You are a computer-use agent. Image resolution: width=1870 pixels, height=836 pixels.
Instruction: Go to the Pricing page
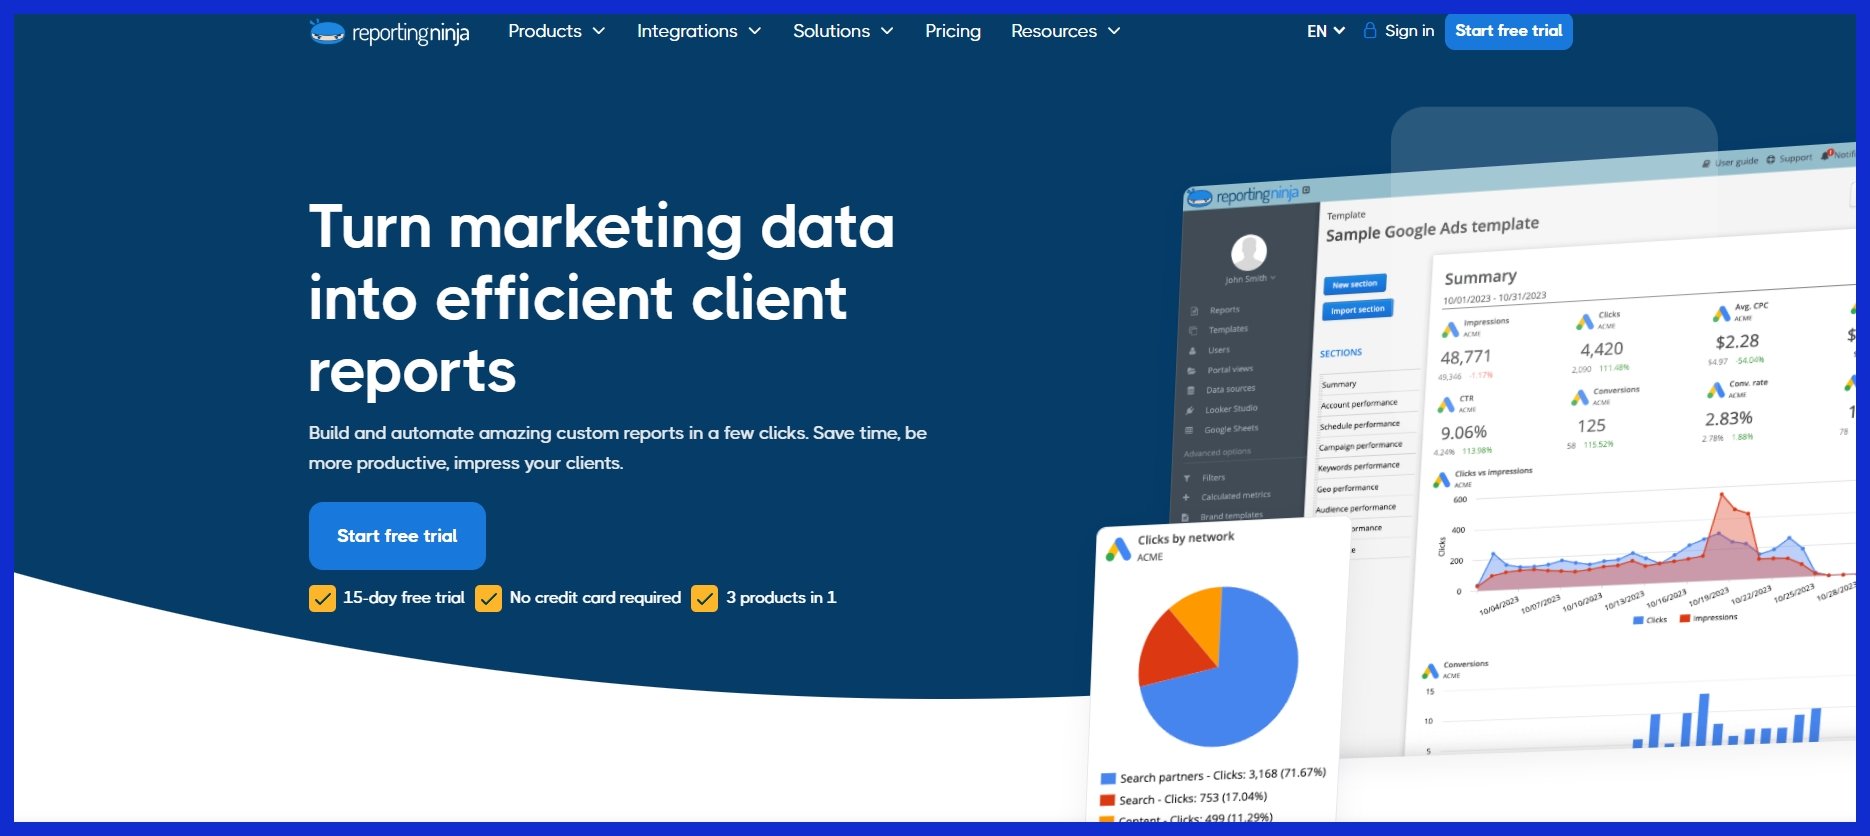(953, 31)
